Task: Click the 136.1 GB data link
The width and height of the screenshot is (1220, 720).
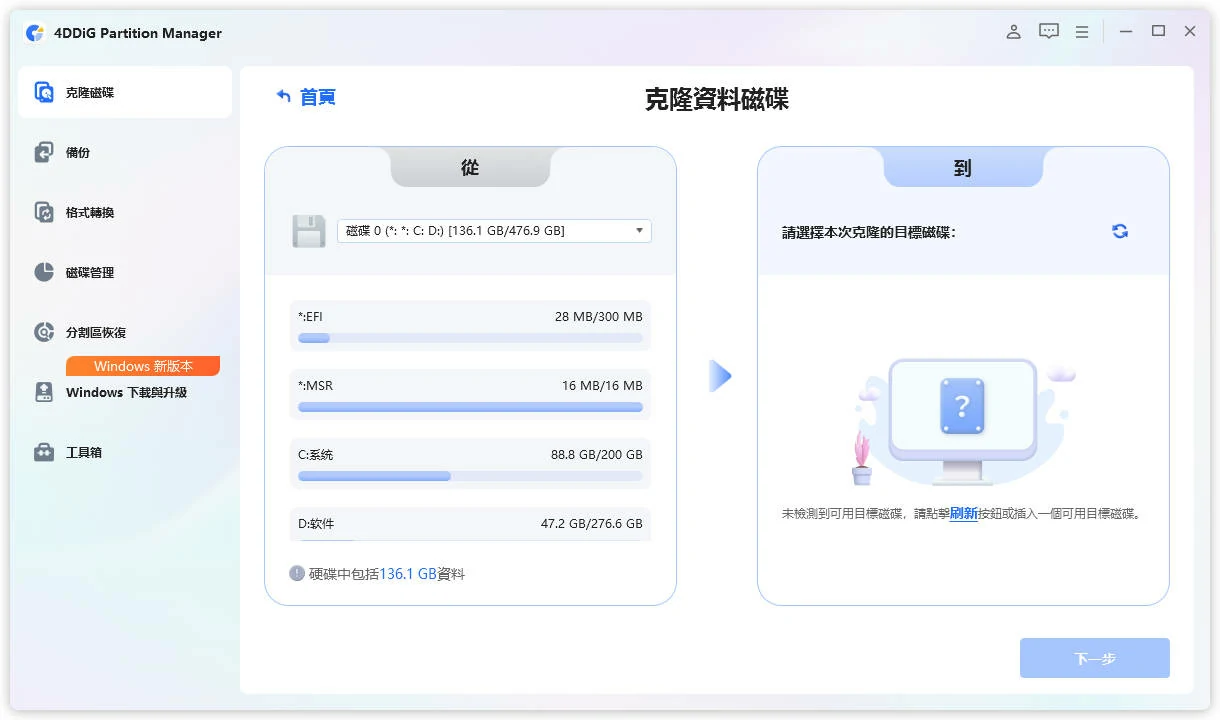Action: coord(408,574)
